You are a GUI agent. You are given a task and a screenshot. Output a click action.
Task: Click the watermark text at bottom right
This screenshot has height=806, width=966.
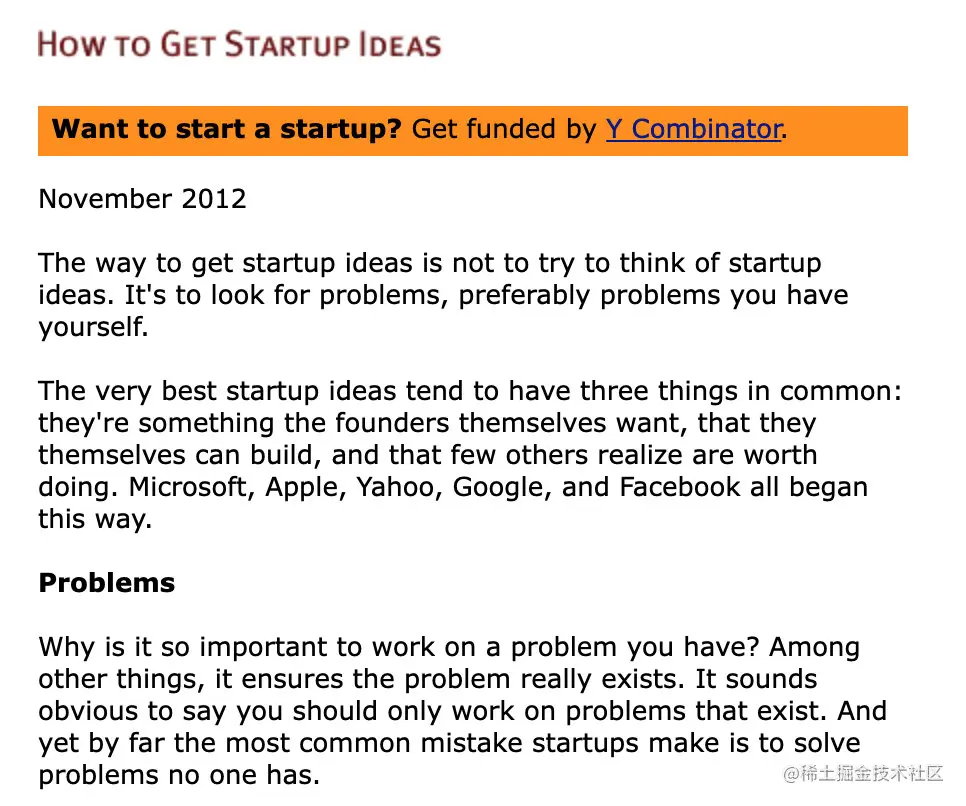(x=862, y=773)
